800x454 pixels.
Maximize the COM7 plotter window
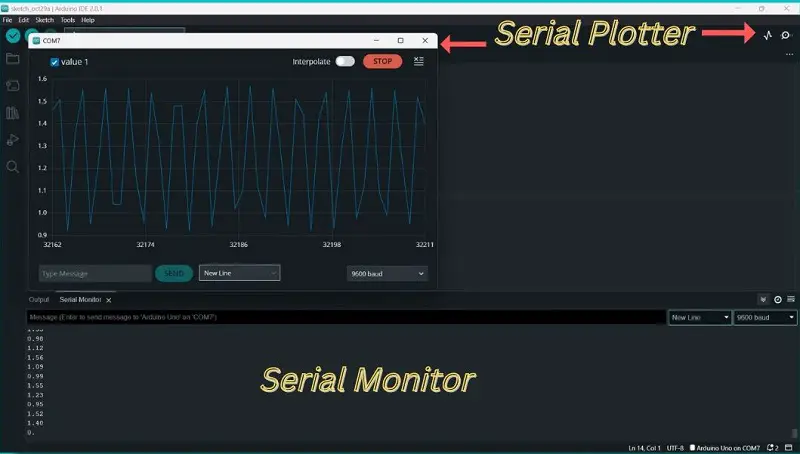point(401,40)
